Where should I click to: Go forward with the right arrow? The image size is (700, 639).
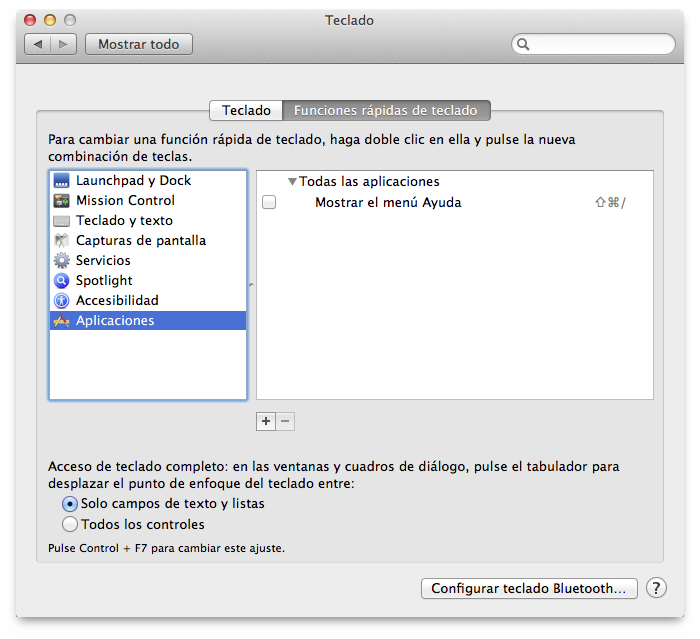(63, 44)
